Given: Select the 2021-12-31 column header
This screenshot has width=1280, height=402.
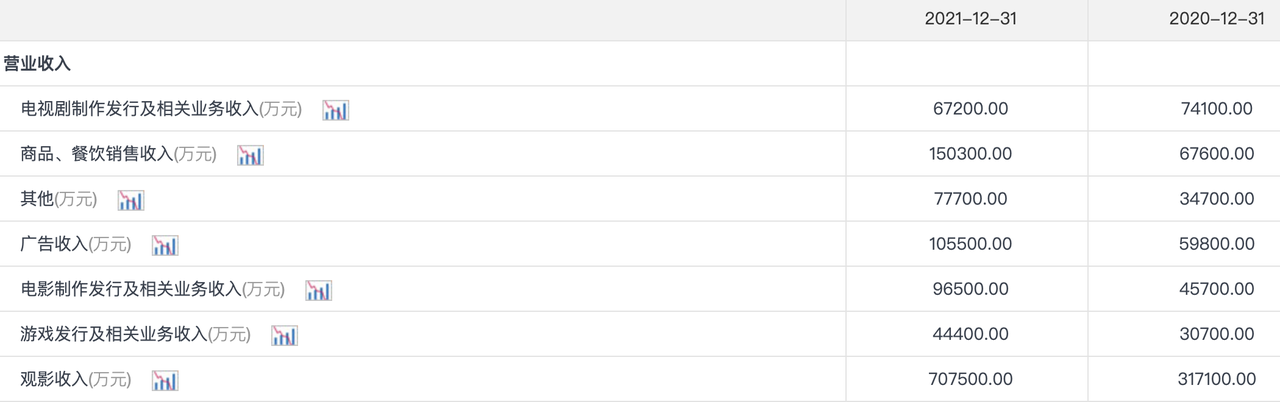Looking at the screenshot, I should coord(970,18).
